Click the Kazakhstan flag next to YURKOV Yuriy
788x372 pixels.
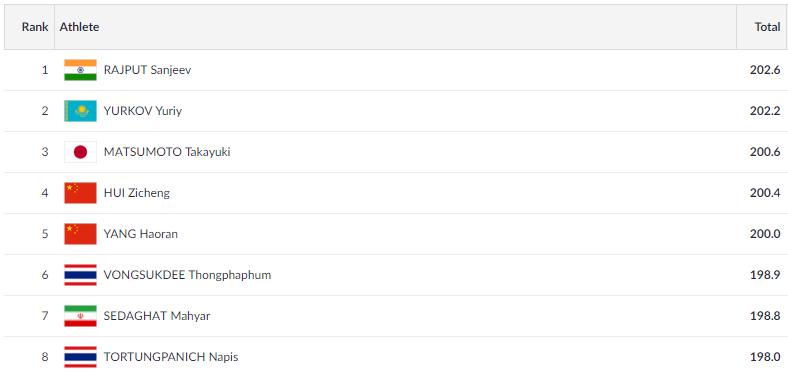tap(80, 111)
